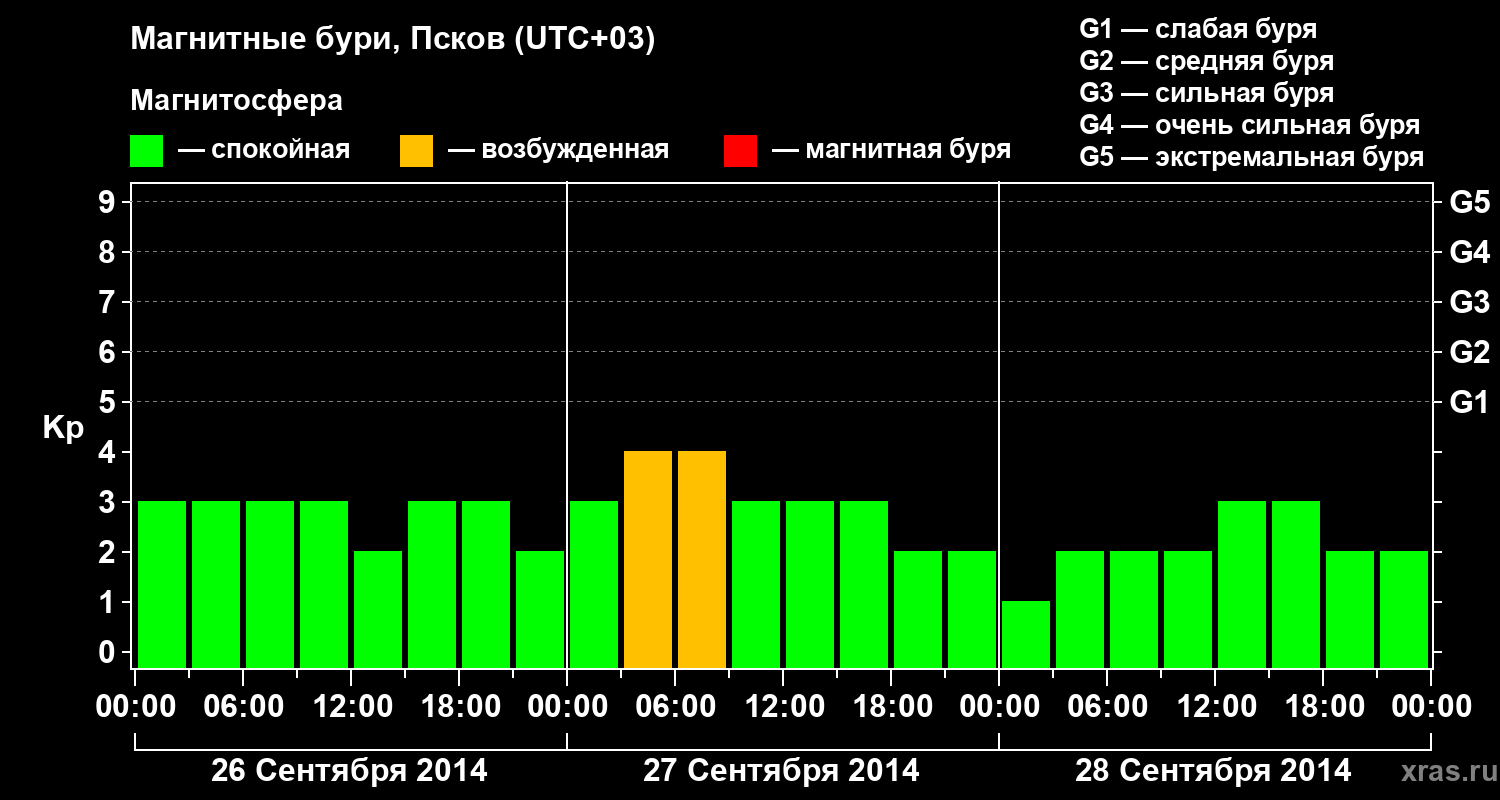This screenshot has height=800, width=1500.
Task: Click the 26 September 12:00–15:00 bar at Kp 2
Action: (x=378, y=609)
